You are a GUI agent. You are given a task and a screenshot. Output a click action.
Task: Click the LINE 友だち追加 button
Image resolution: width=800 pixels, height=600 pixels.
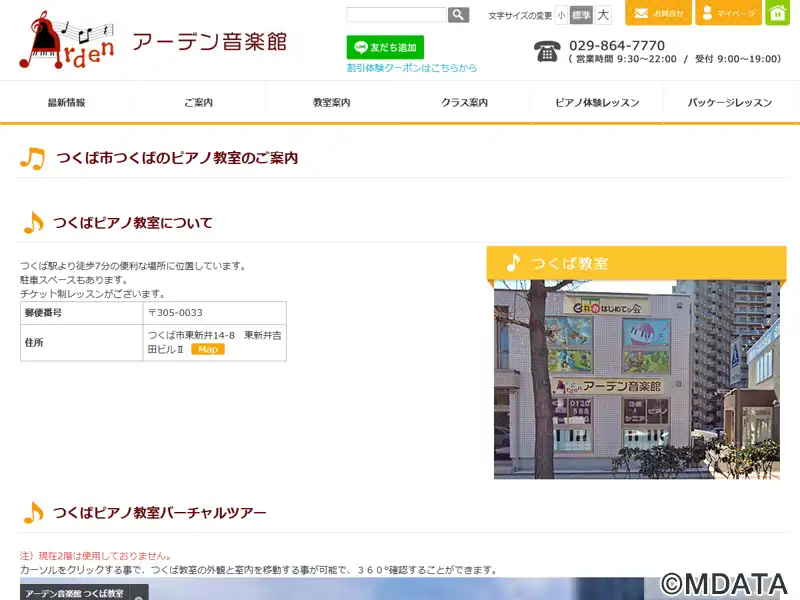coord(385,47)
